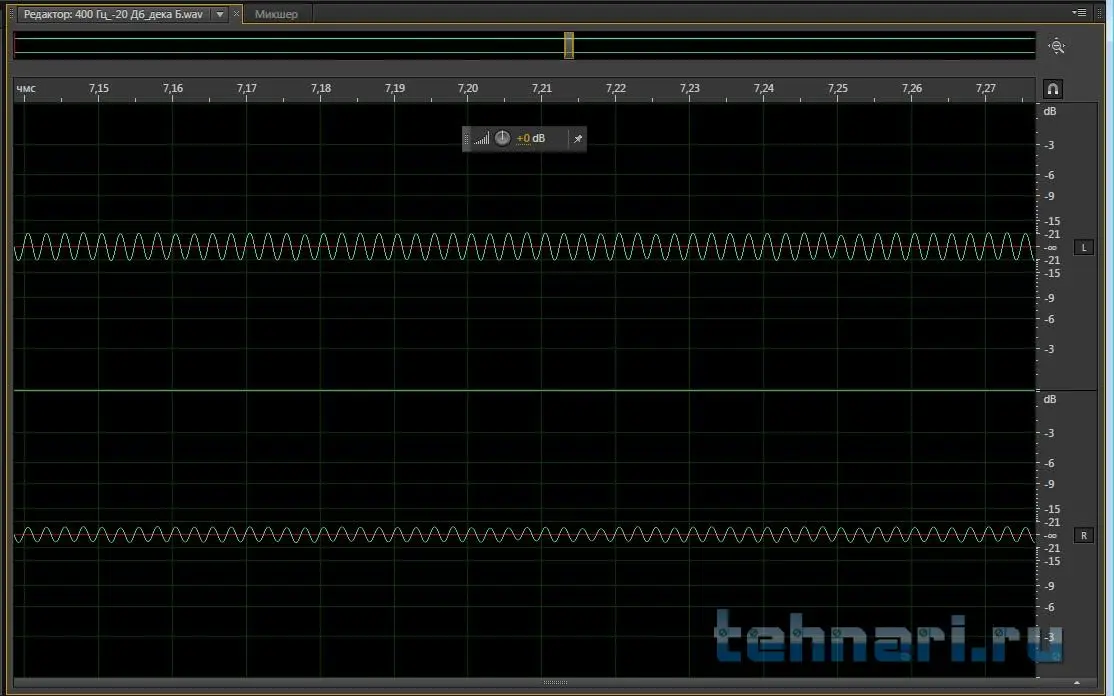Viewport: 1114px width, 696px height.
Task: Grab the HUD drag handle grip
Action: pyautogui.click(x=467, y=139)
